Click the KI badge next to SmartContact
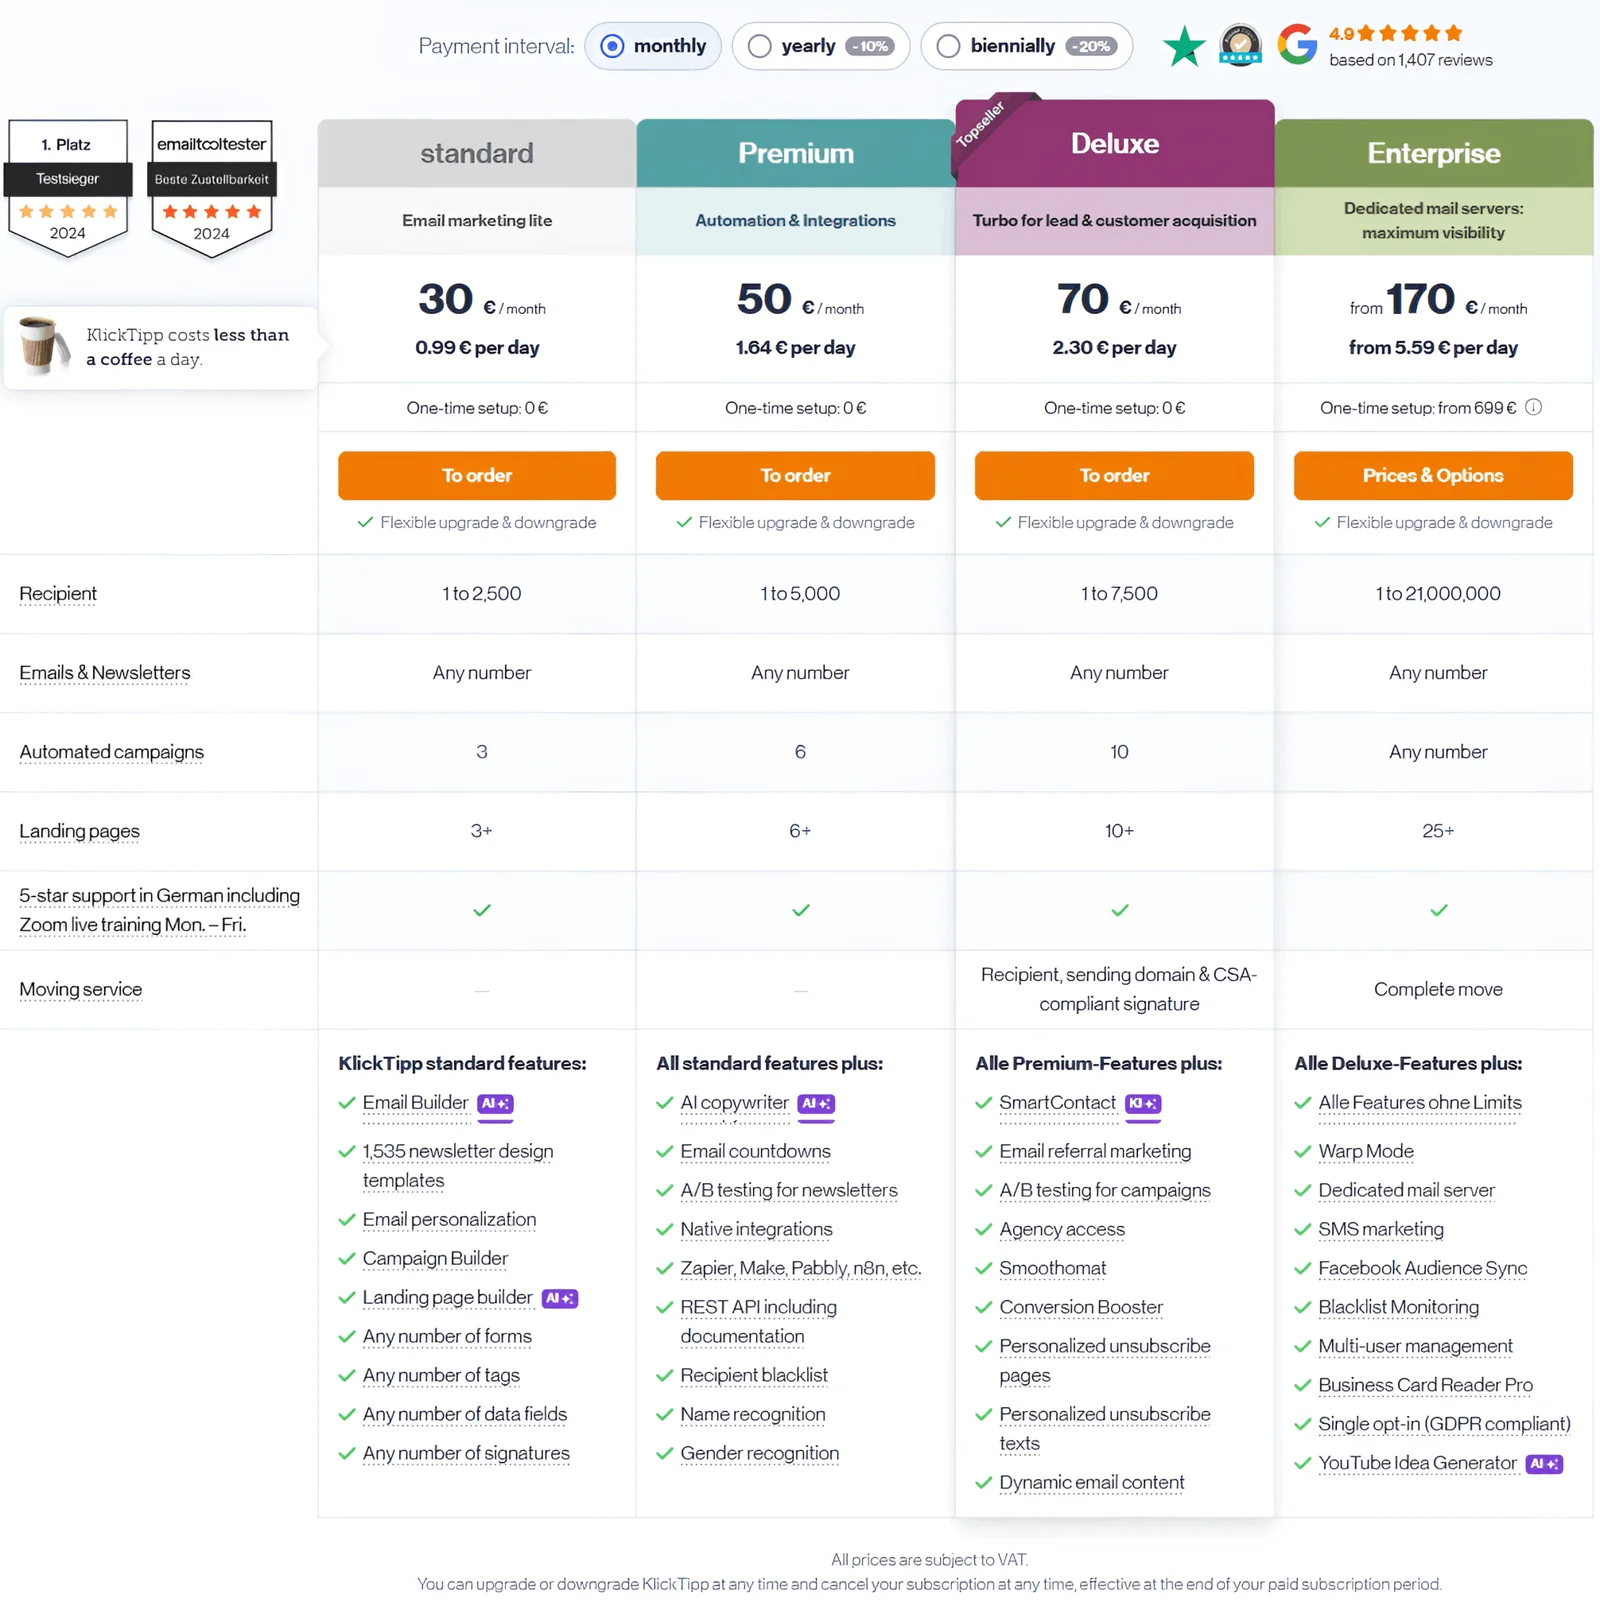This screenshot has height=1602, width=1600. 1143,1103
